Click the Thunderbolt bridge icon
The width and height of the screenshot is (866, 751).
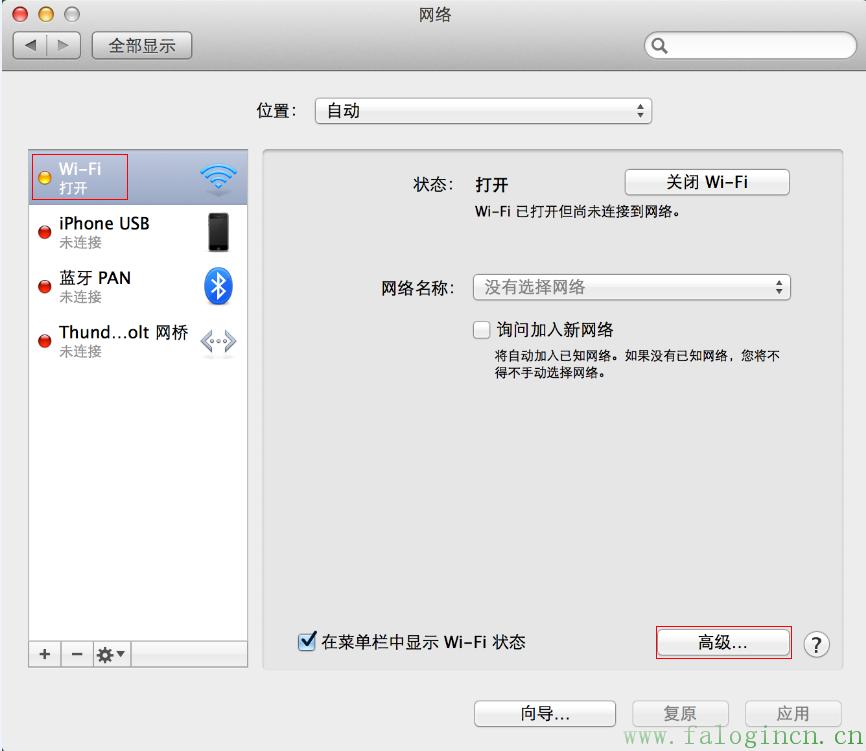tap(218, 342)
